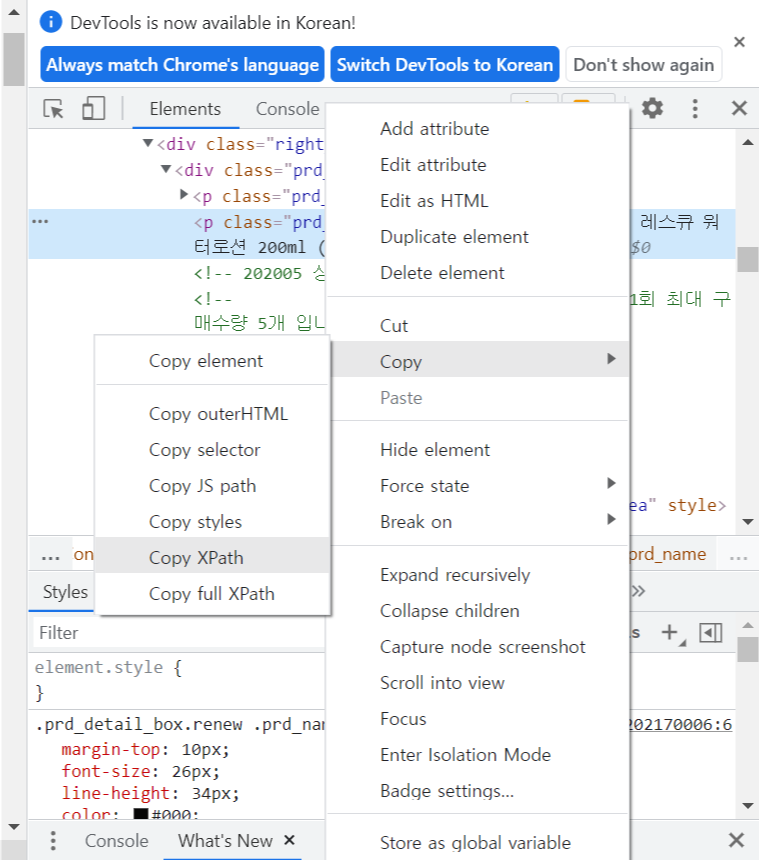Click the blue info icon in the notification
Image resolution: width=759 pixels, height=860 pixels.
51,22
